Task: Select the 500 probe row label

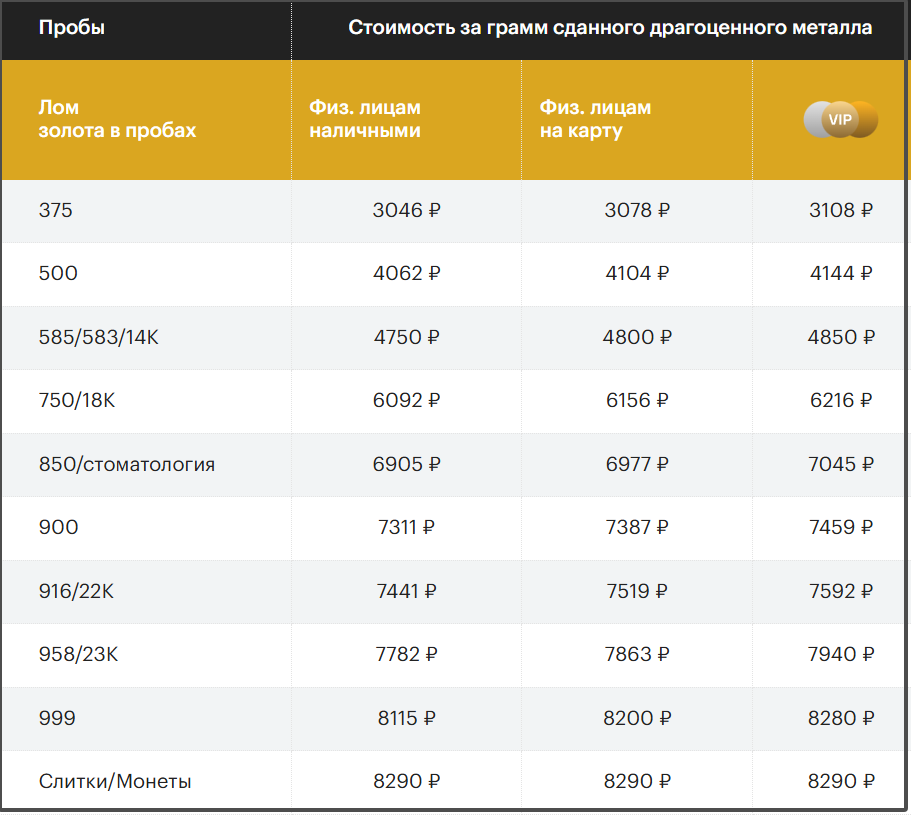Action: tap(58, 274)
